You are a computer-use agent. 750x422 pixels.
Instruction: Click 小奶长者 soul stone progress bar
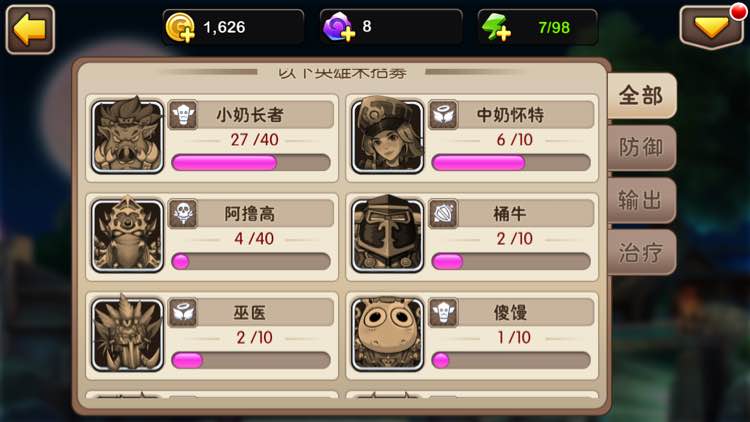tap(251, 163)
